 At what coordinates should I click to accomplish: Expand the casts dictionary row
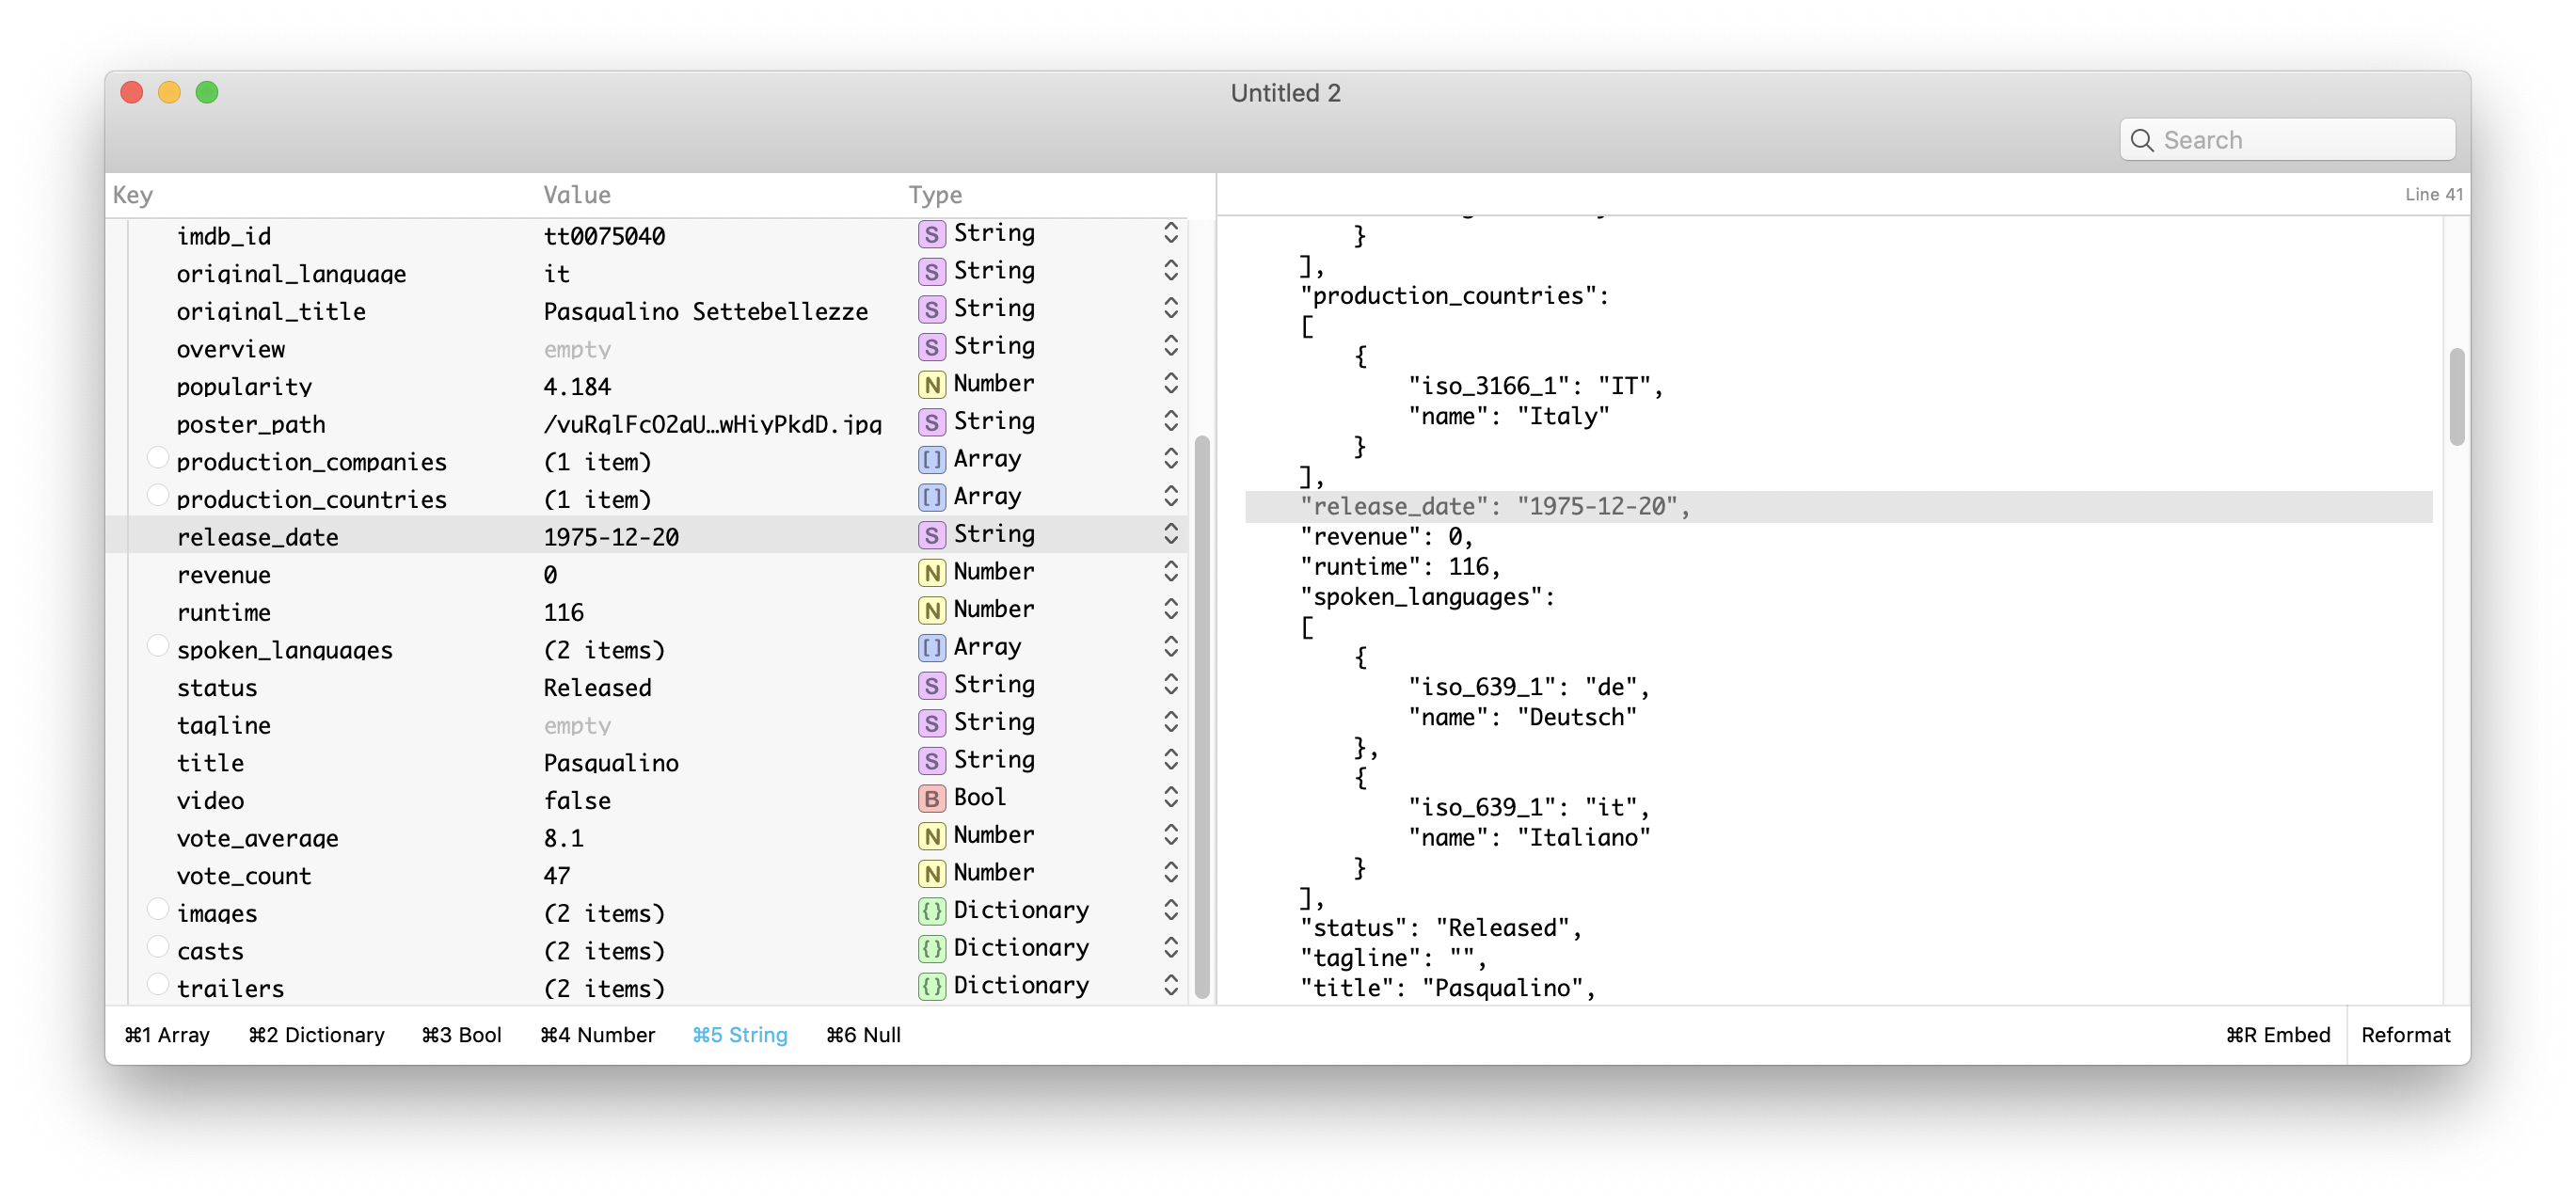click(157, 946)
